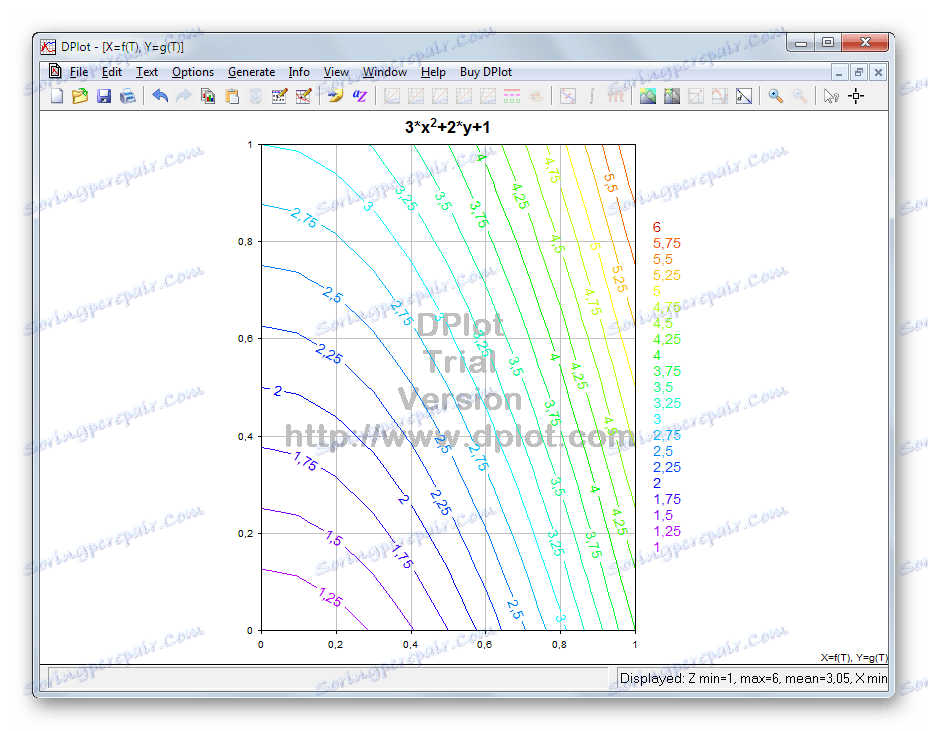
Task: Open the Help menu
Action: [433, 72]
